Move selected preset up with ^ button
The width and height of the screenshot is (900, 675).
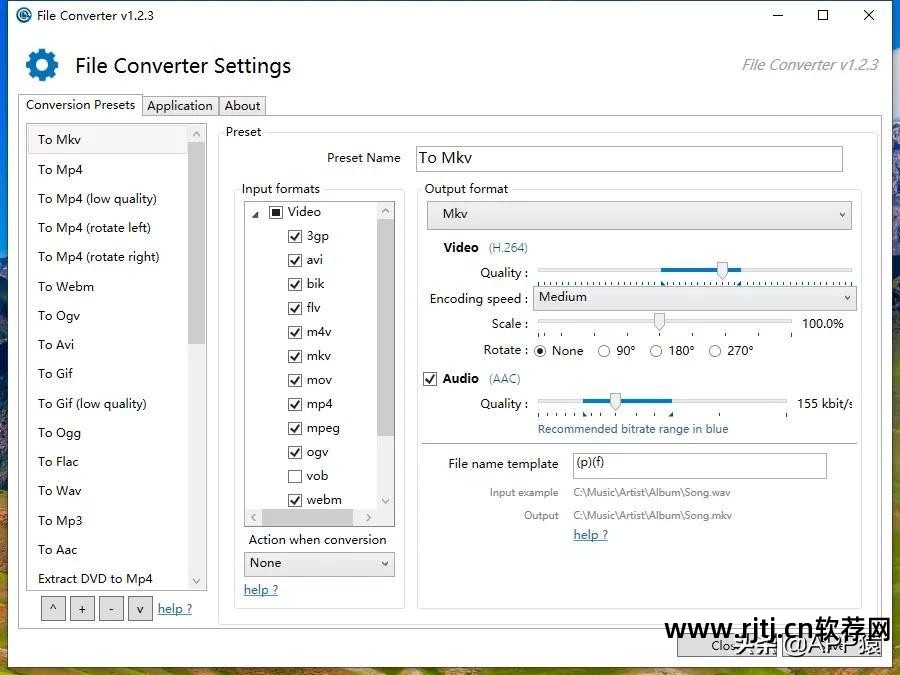[x=53, y=608]
